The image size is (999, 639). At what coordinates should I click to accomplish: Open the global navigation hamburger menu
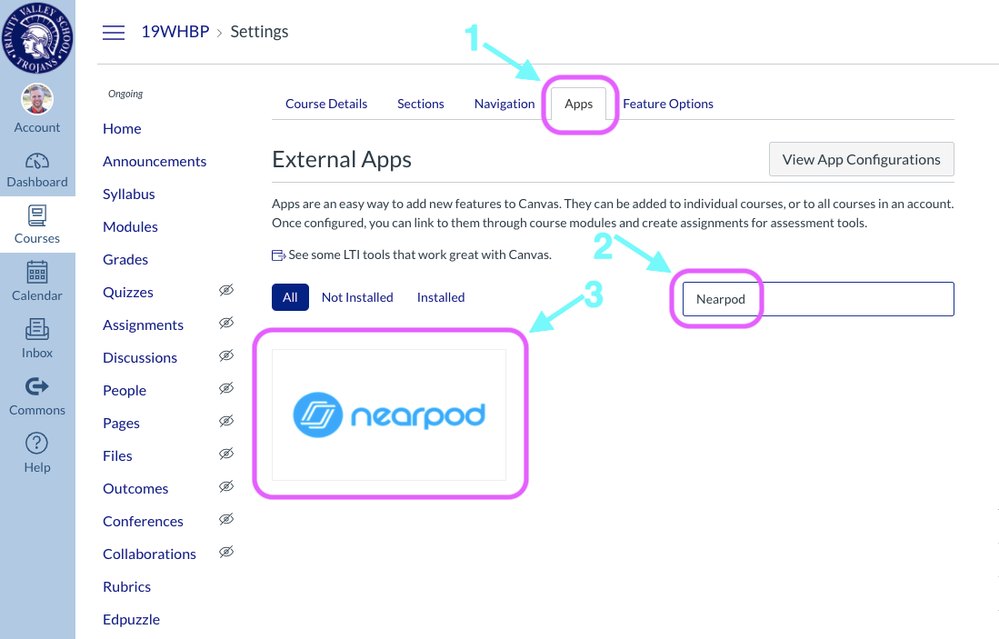click(x=113, y=31)
